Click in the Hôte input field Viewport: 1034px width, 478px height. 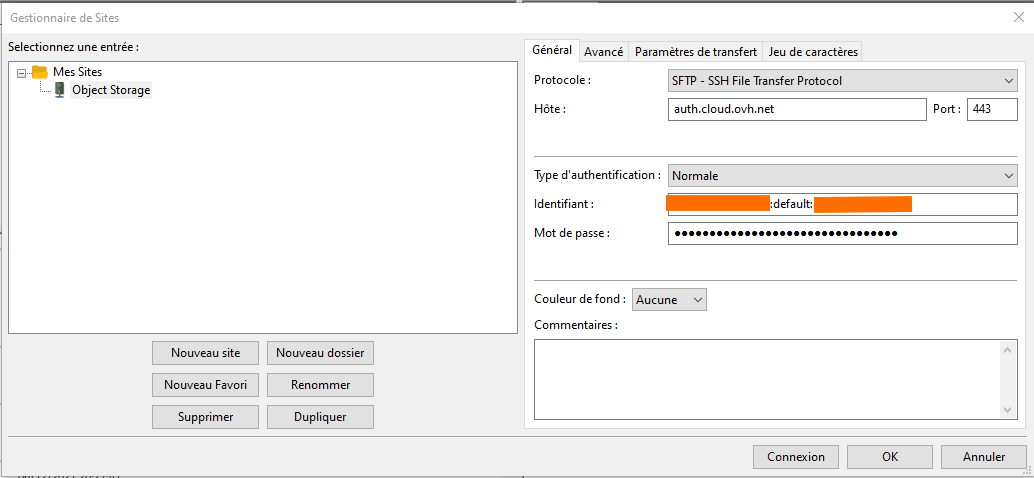click(x=796, y=109)
